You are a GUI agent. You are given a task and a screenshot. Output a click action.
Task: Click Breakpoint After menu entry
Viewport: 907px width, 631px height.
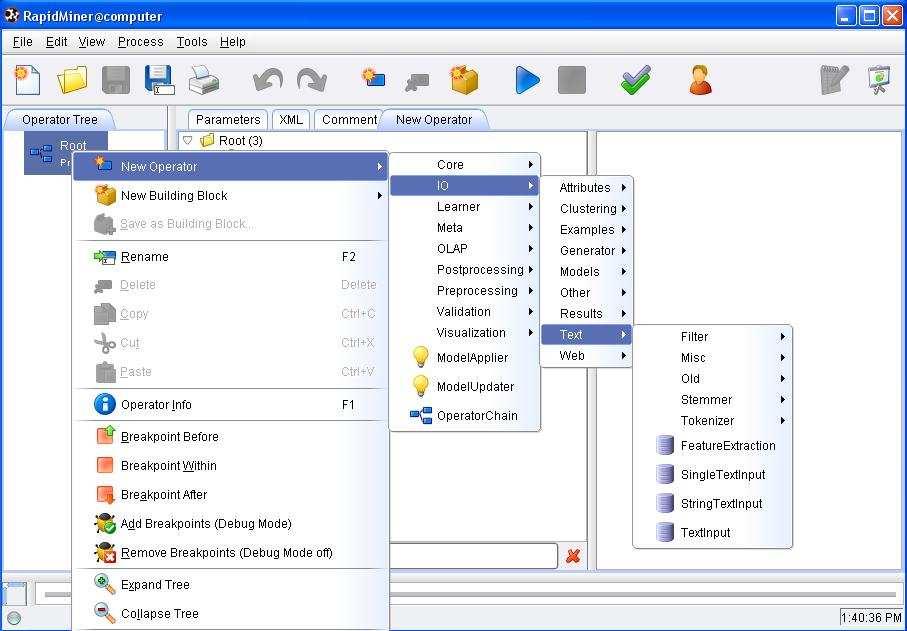click(231, 495)
